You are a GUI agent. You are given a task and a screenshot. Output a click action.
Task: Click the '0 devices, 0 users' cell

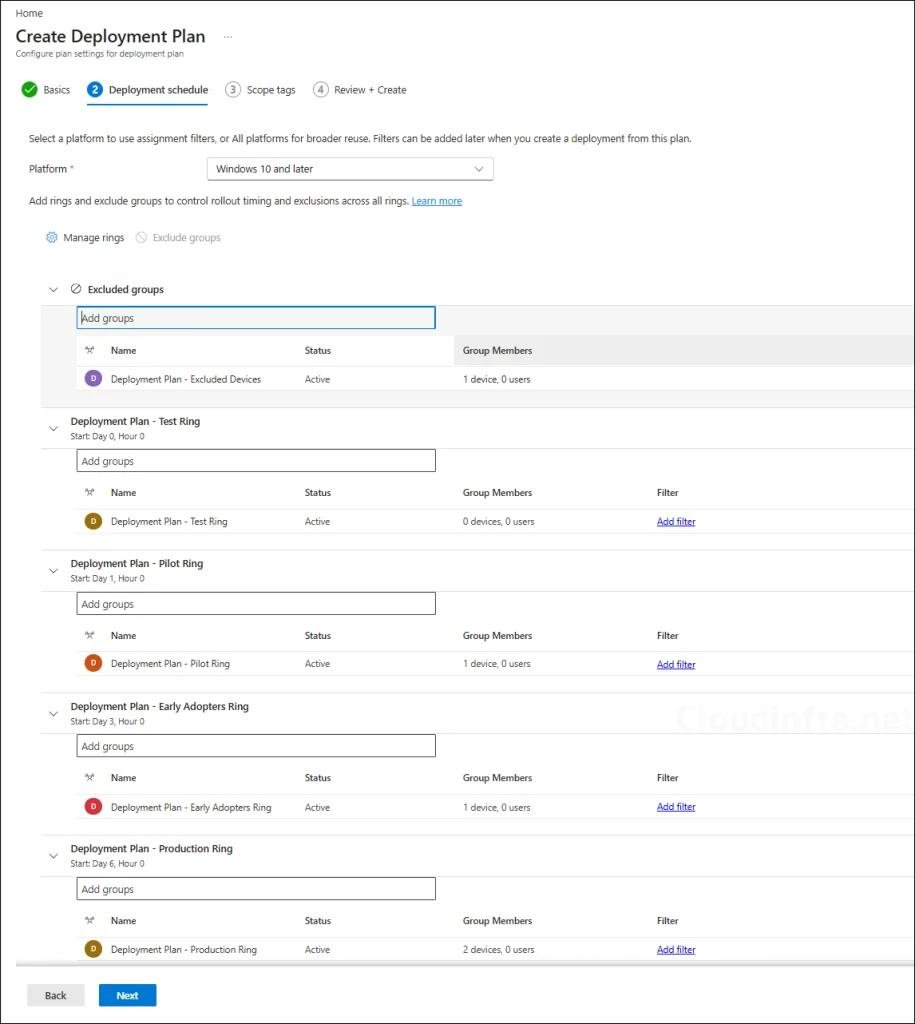pyautogui.click(x=498, y=522)
